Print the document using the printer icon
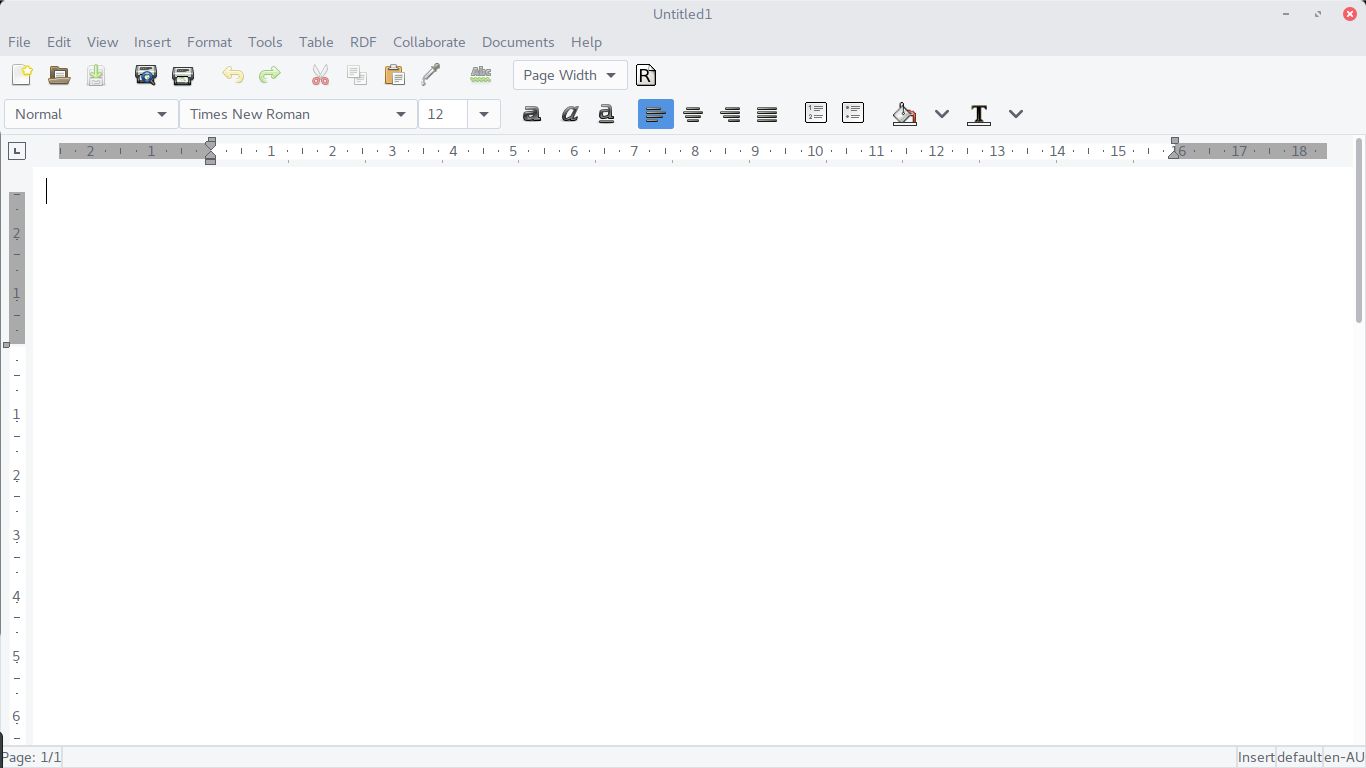The width and height of the screenshot is (1366, 768). (x=183, y=75)
